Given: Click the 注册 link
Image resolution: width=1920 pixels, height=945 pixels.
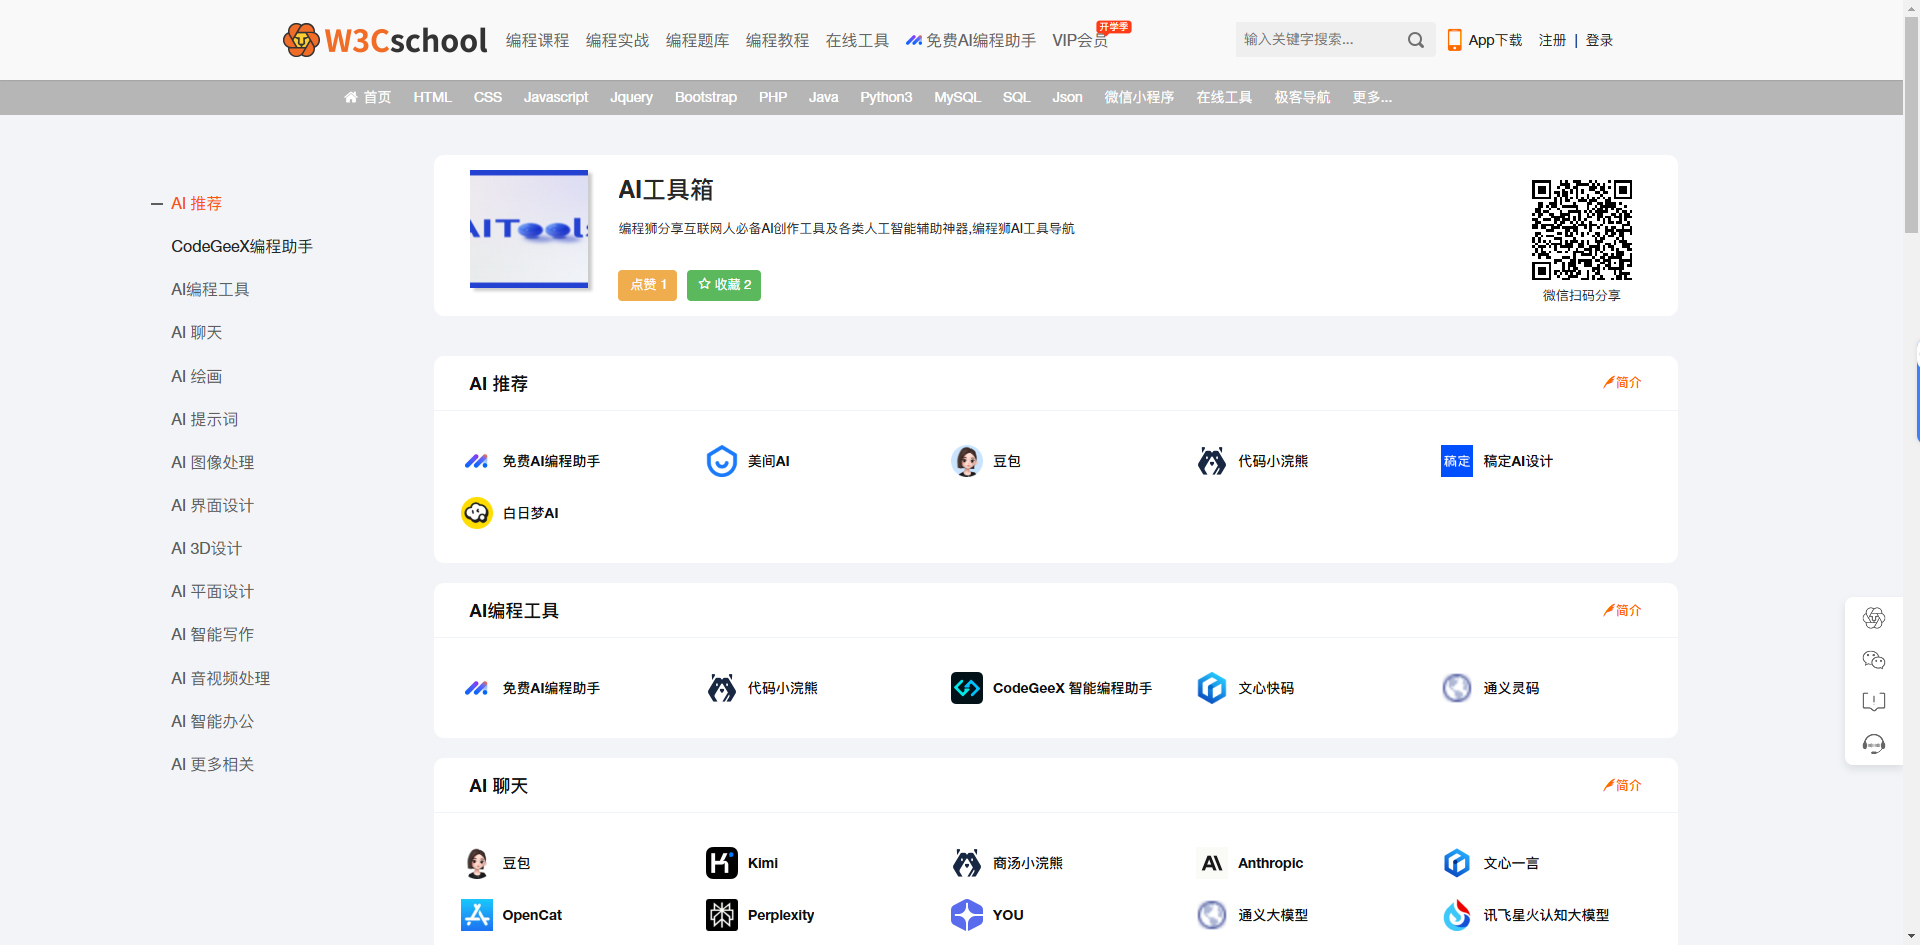Looking at the screenshot, I should click(1552, 40).
